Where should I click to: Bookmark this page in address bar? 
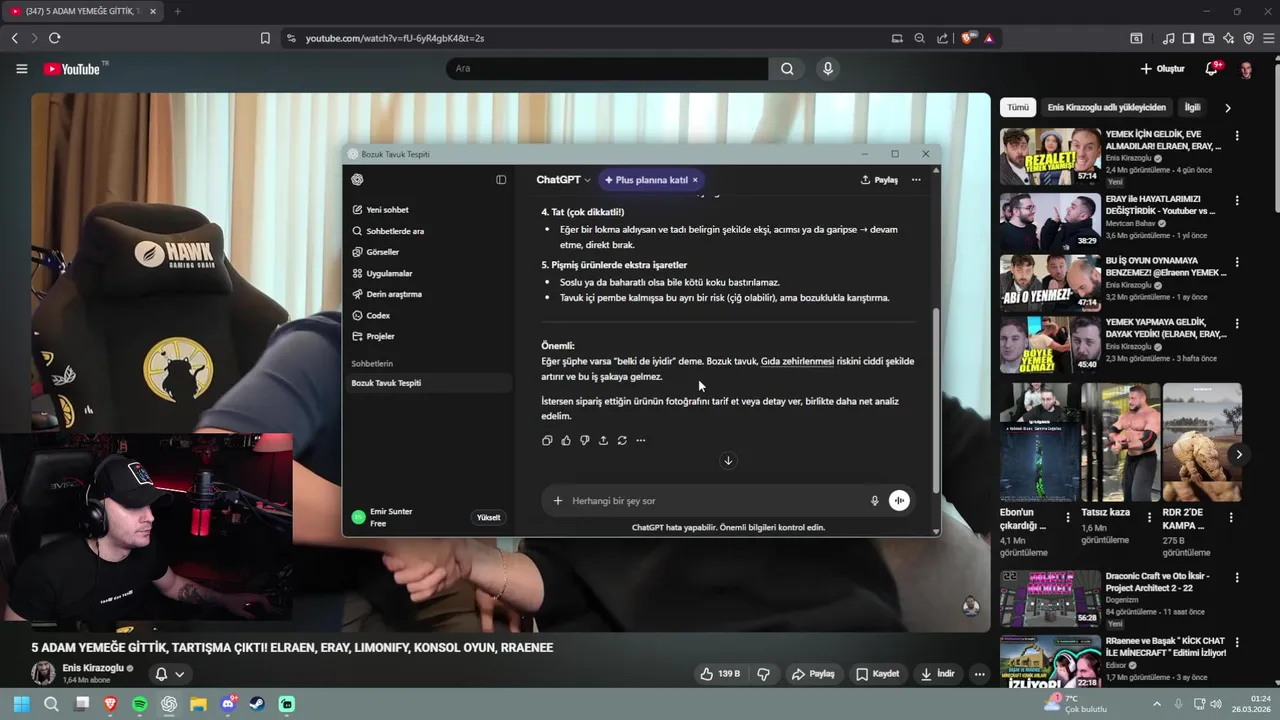click(265, 38)
